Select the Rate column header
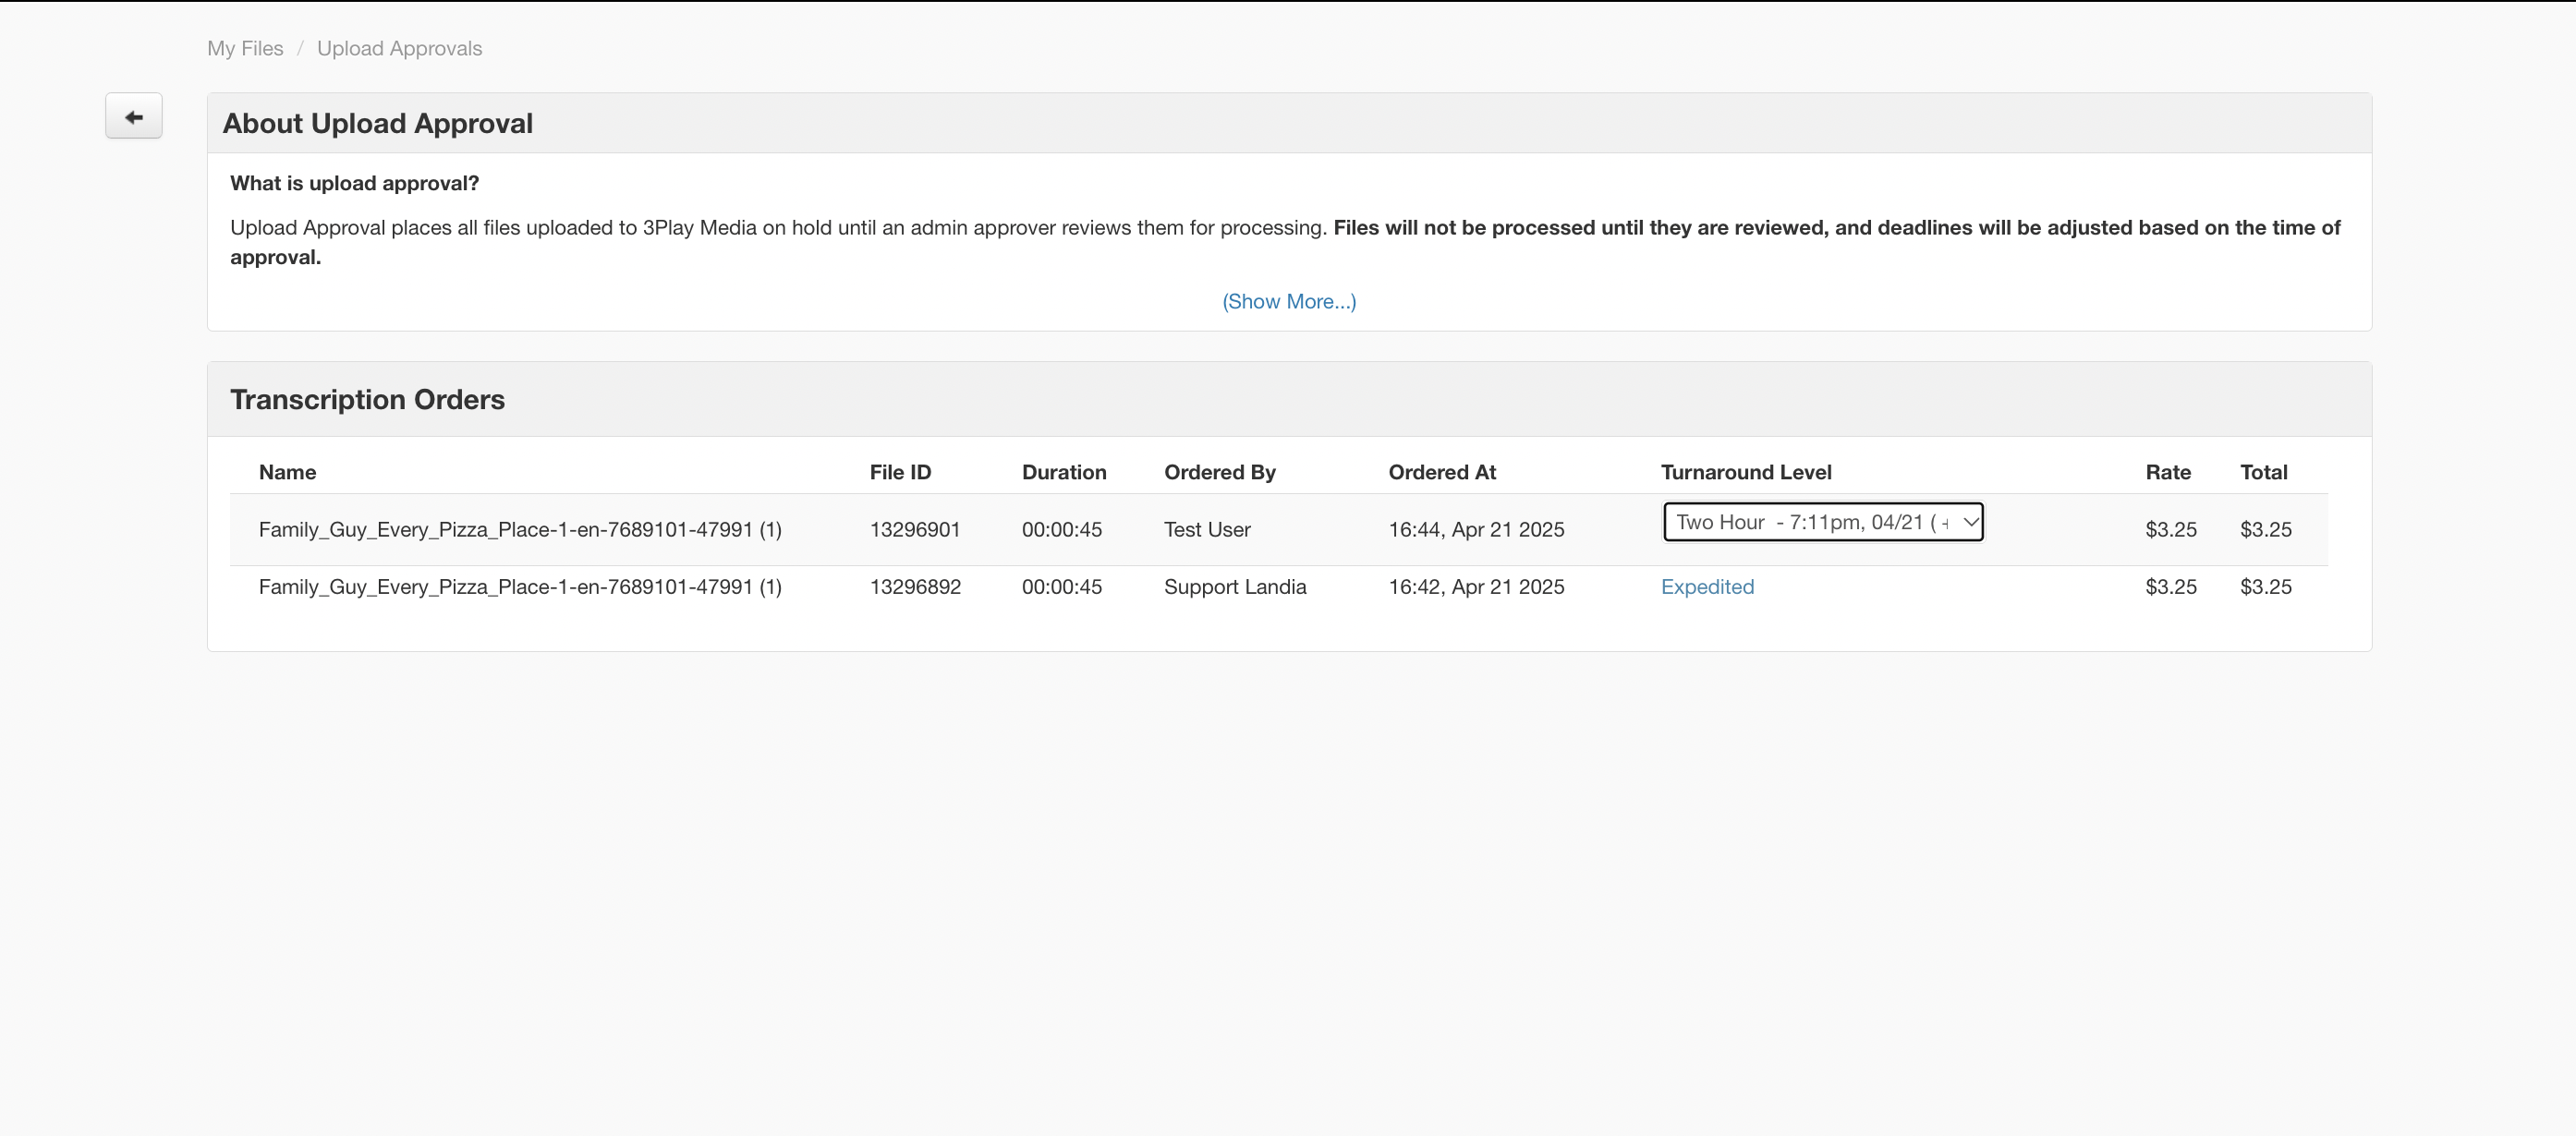 pos(2168,472)
